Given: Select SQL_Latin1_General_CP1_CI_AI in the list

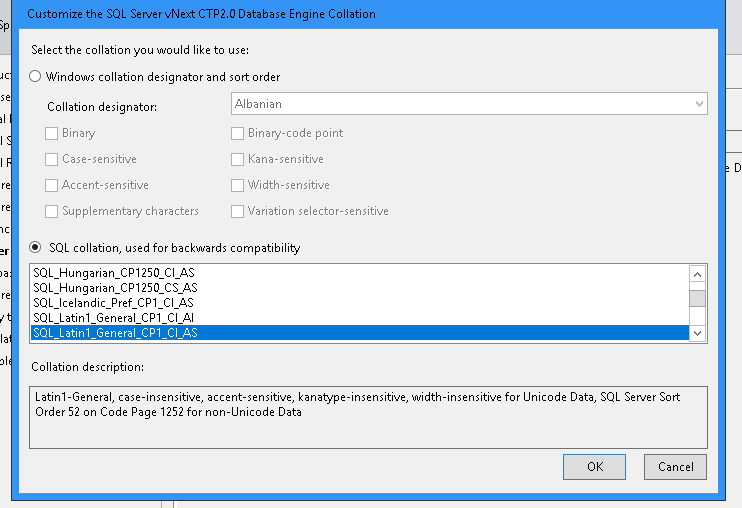Looking at the screenshot, I should [360, 318].
